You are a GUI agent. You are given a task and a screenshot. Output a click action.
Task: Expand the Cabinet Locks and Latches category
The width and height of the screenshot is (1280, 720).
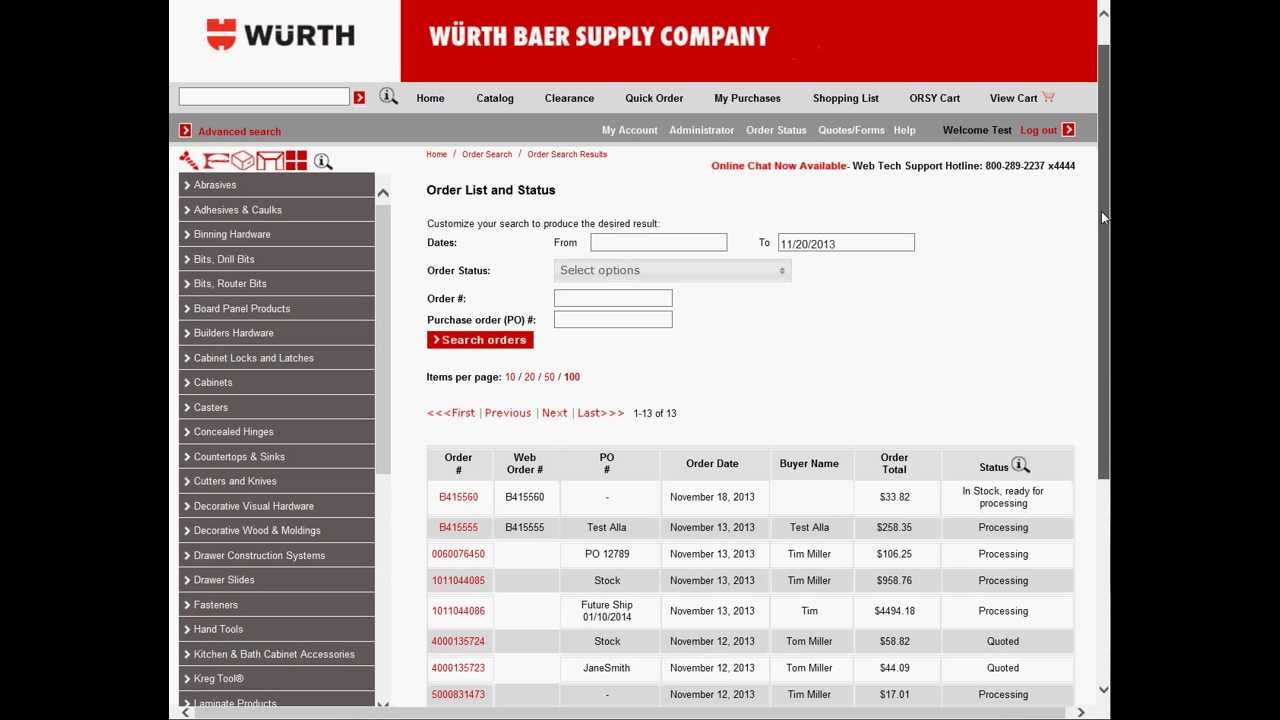276,358
